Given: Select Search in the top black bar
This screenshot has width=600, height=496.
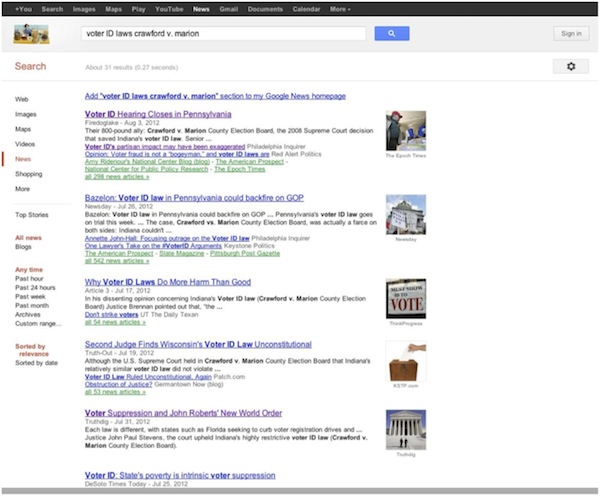Looking at the screenshot, I should click(x=52, y=9).
